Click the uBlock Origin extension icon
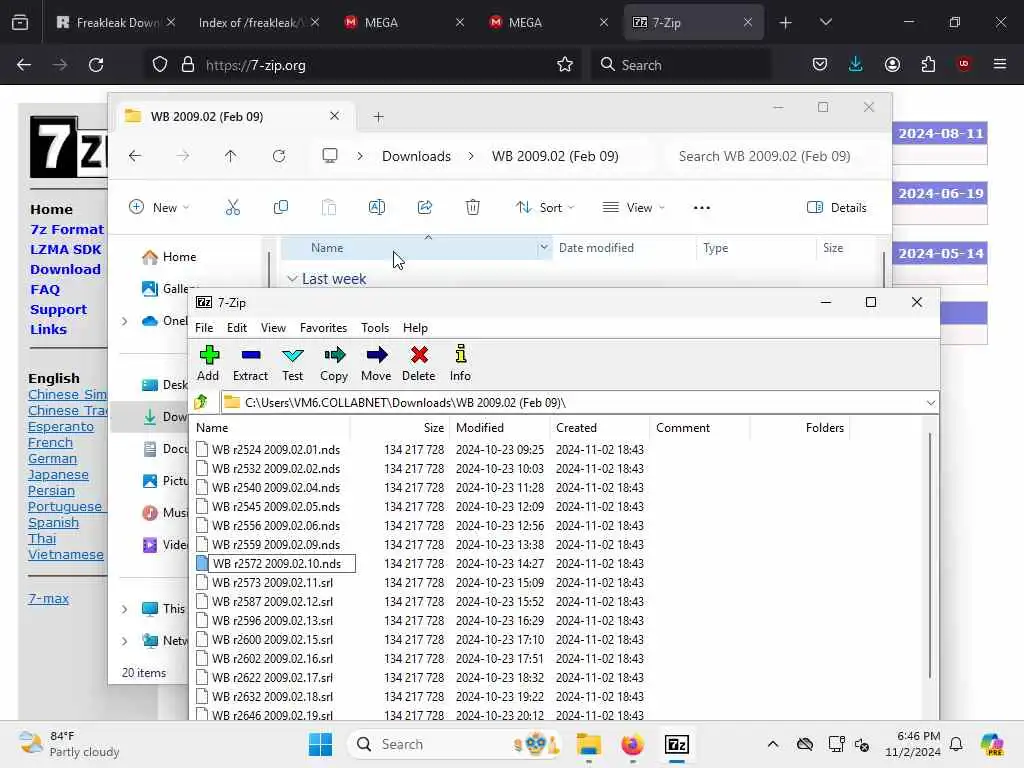Screen dimensions: 1024x768 (964, 64)
